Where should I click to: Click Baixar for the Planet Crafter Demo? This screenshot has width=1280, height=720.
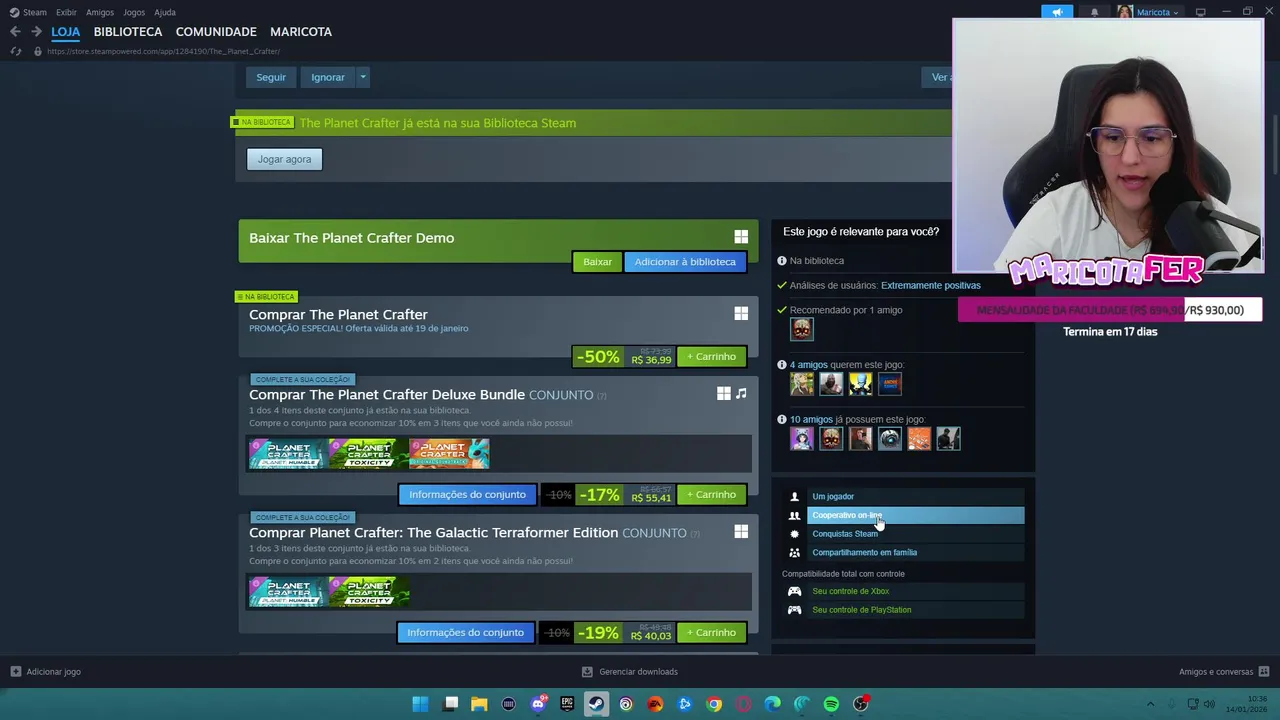click(x=597, y=262)
